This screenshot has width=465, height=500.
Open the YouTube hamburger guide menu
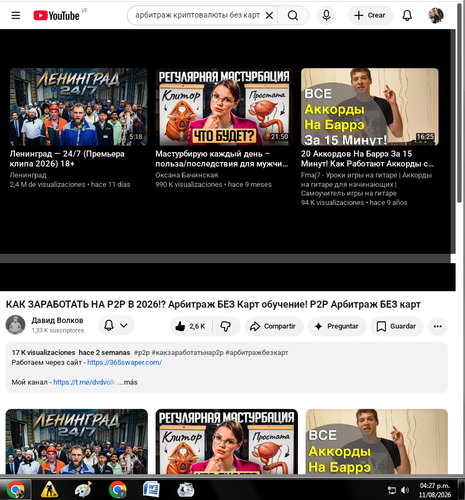(16, 15)
